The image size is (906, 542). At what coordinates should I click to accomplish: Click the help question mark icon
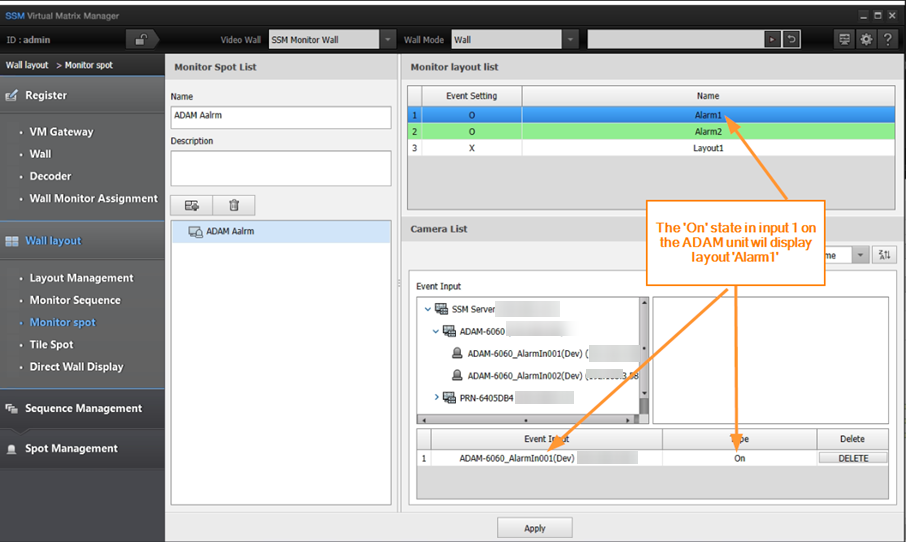click(x=887, y=40)
